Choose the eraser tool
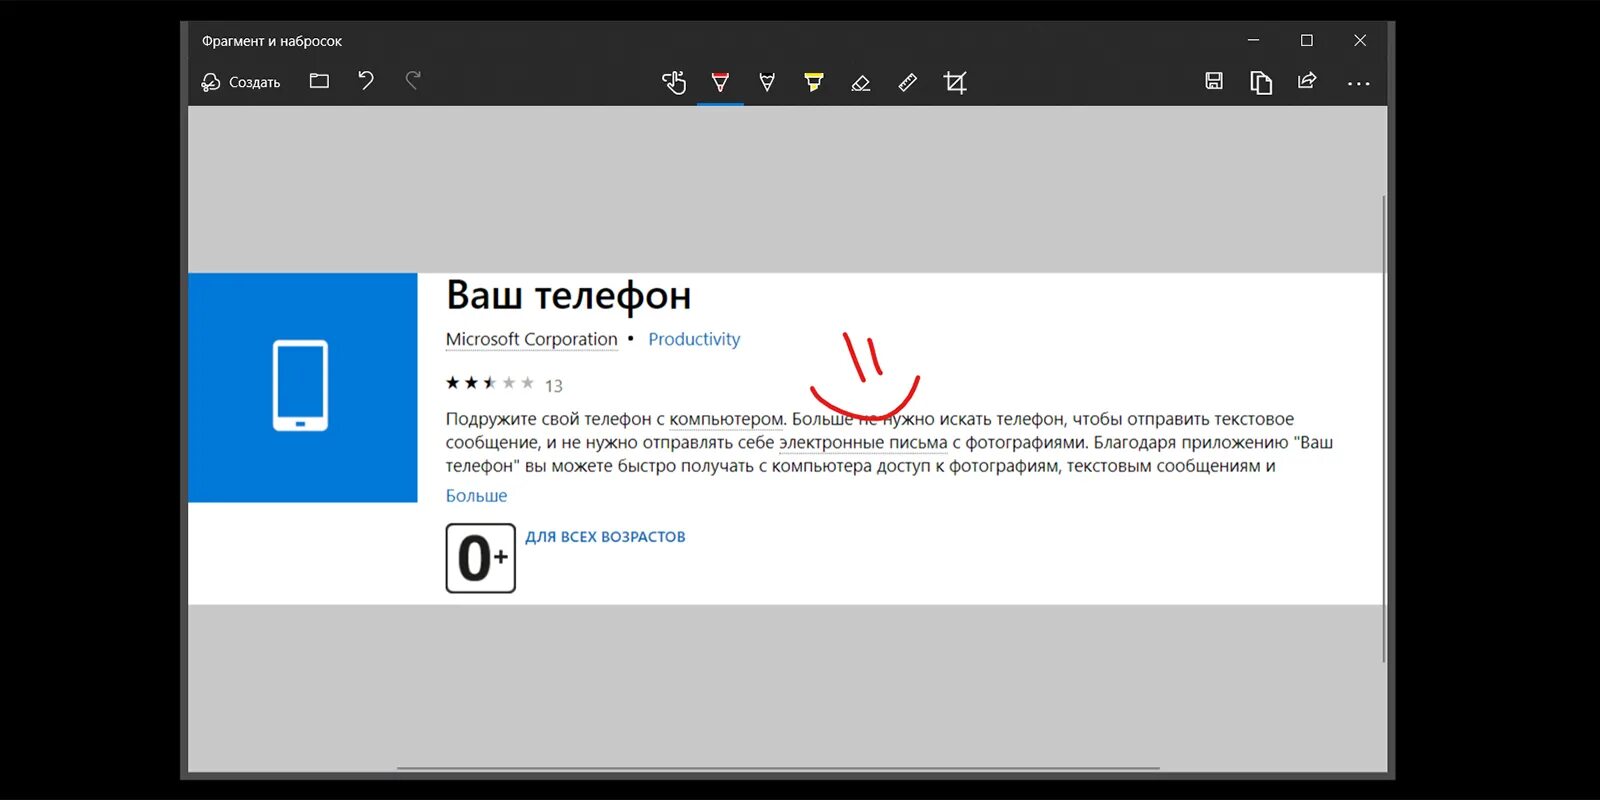Image resolution: width=1600 pixels, height=800 pixels. (x=860, y=82)
